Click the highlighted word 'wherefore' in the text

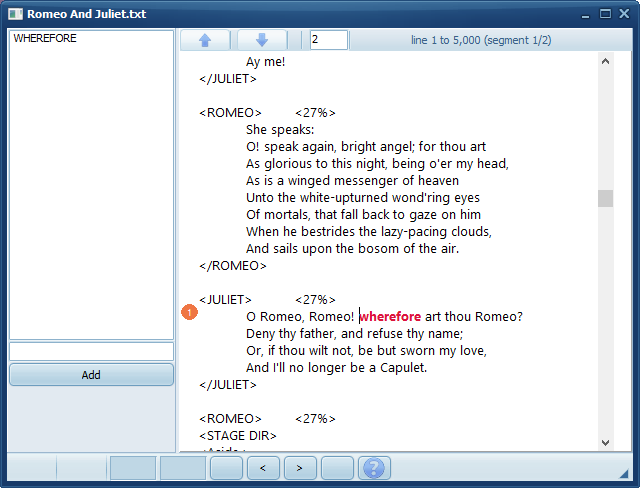(x=390, y=317)
